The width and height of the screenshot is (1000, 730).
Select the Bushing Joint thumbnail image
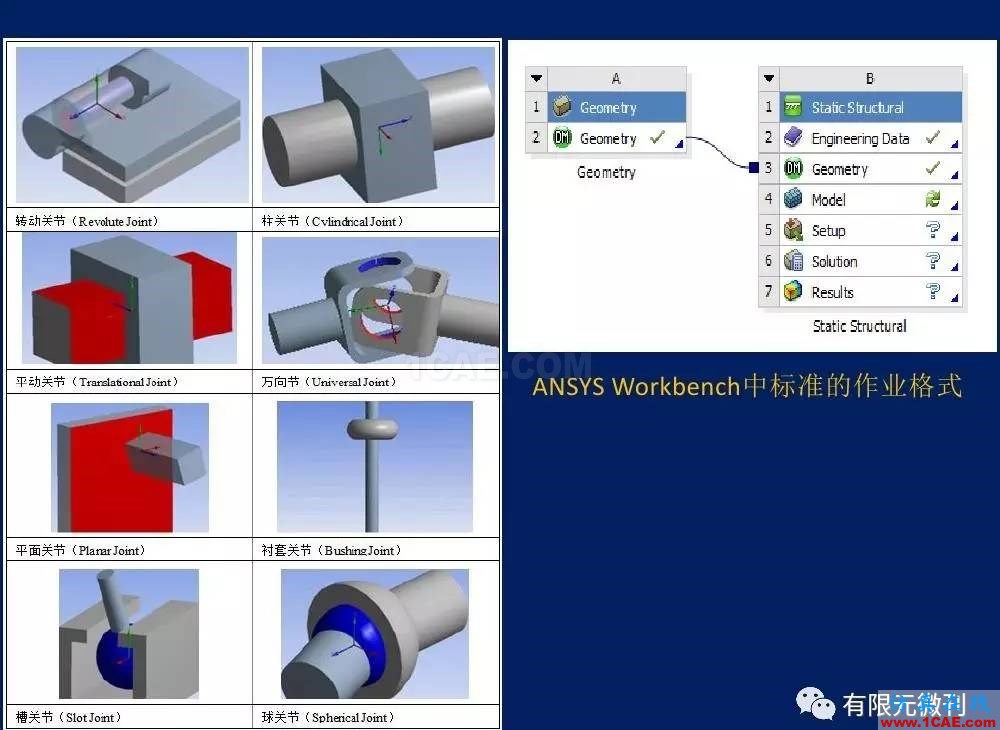click(375, 467)
